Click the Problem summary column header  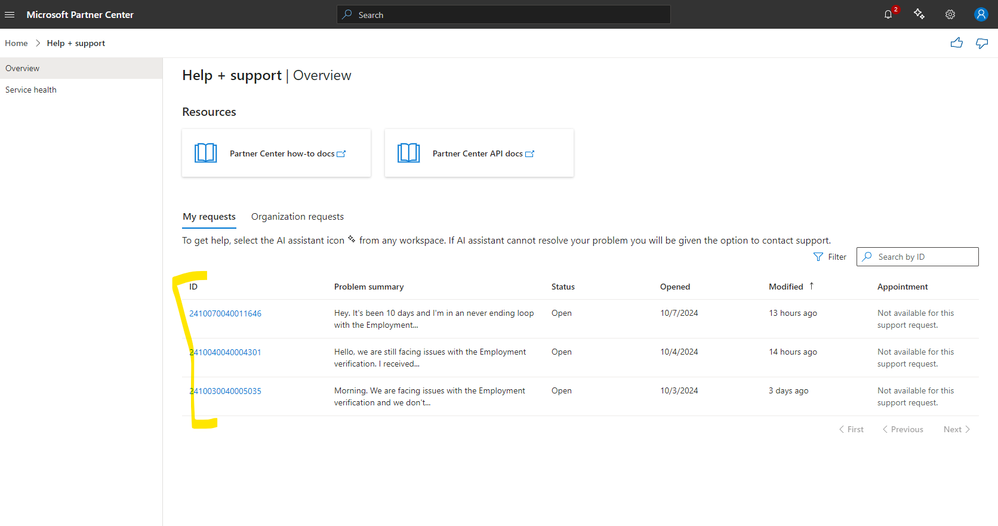(369, 287)
